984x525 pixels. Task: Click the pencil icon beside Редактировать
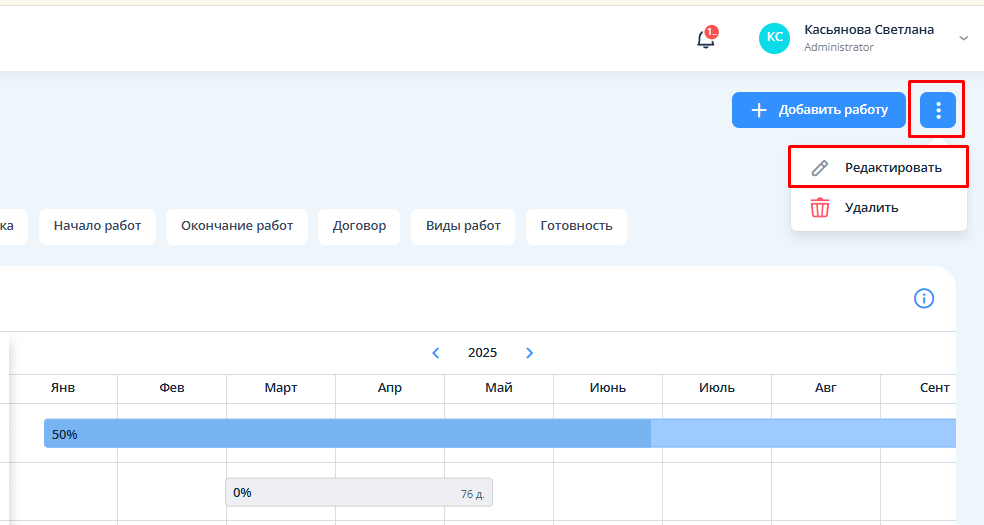click(x=820, y=168)
